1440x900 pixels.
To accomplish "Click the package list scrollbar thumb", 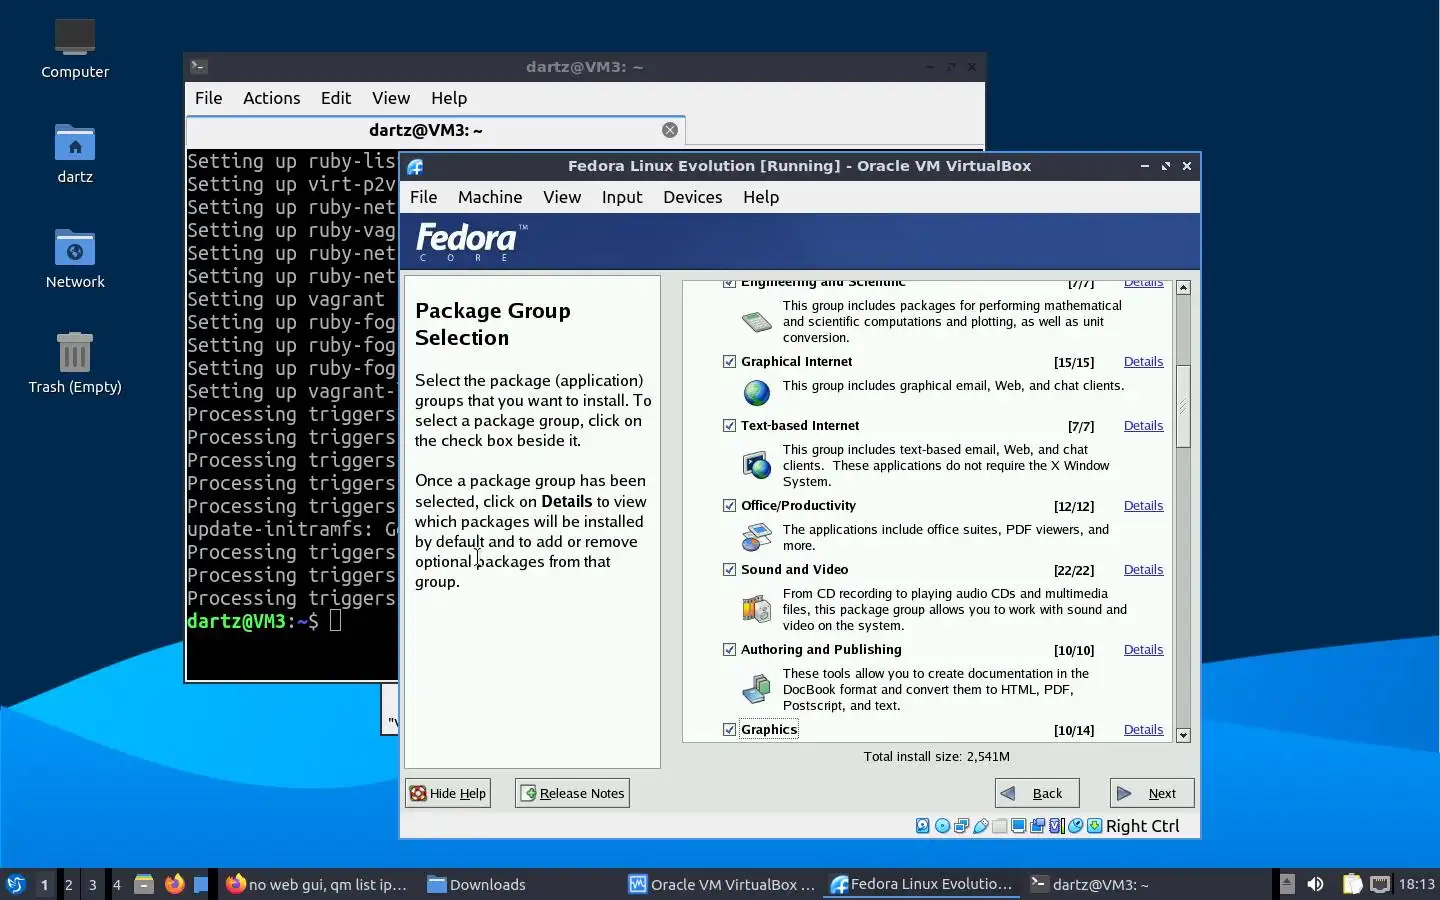I will [x=1183, y=406].
